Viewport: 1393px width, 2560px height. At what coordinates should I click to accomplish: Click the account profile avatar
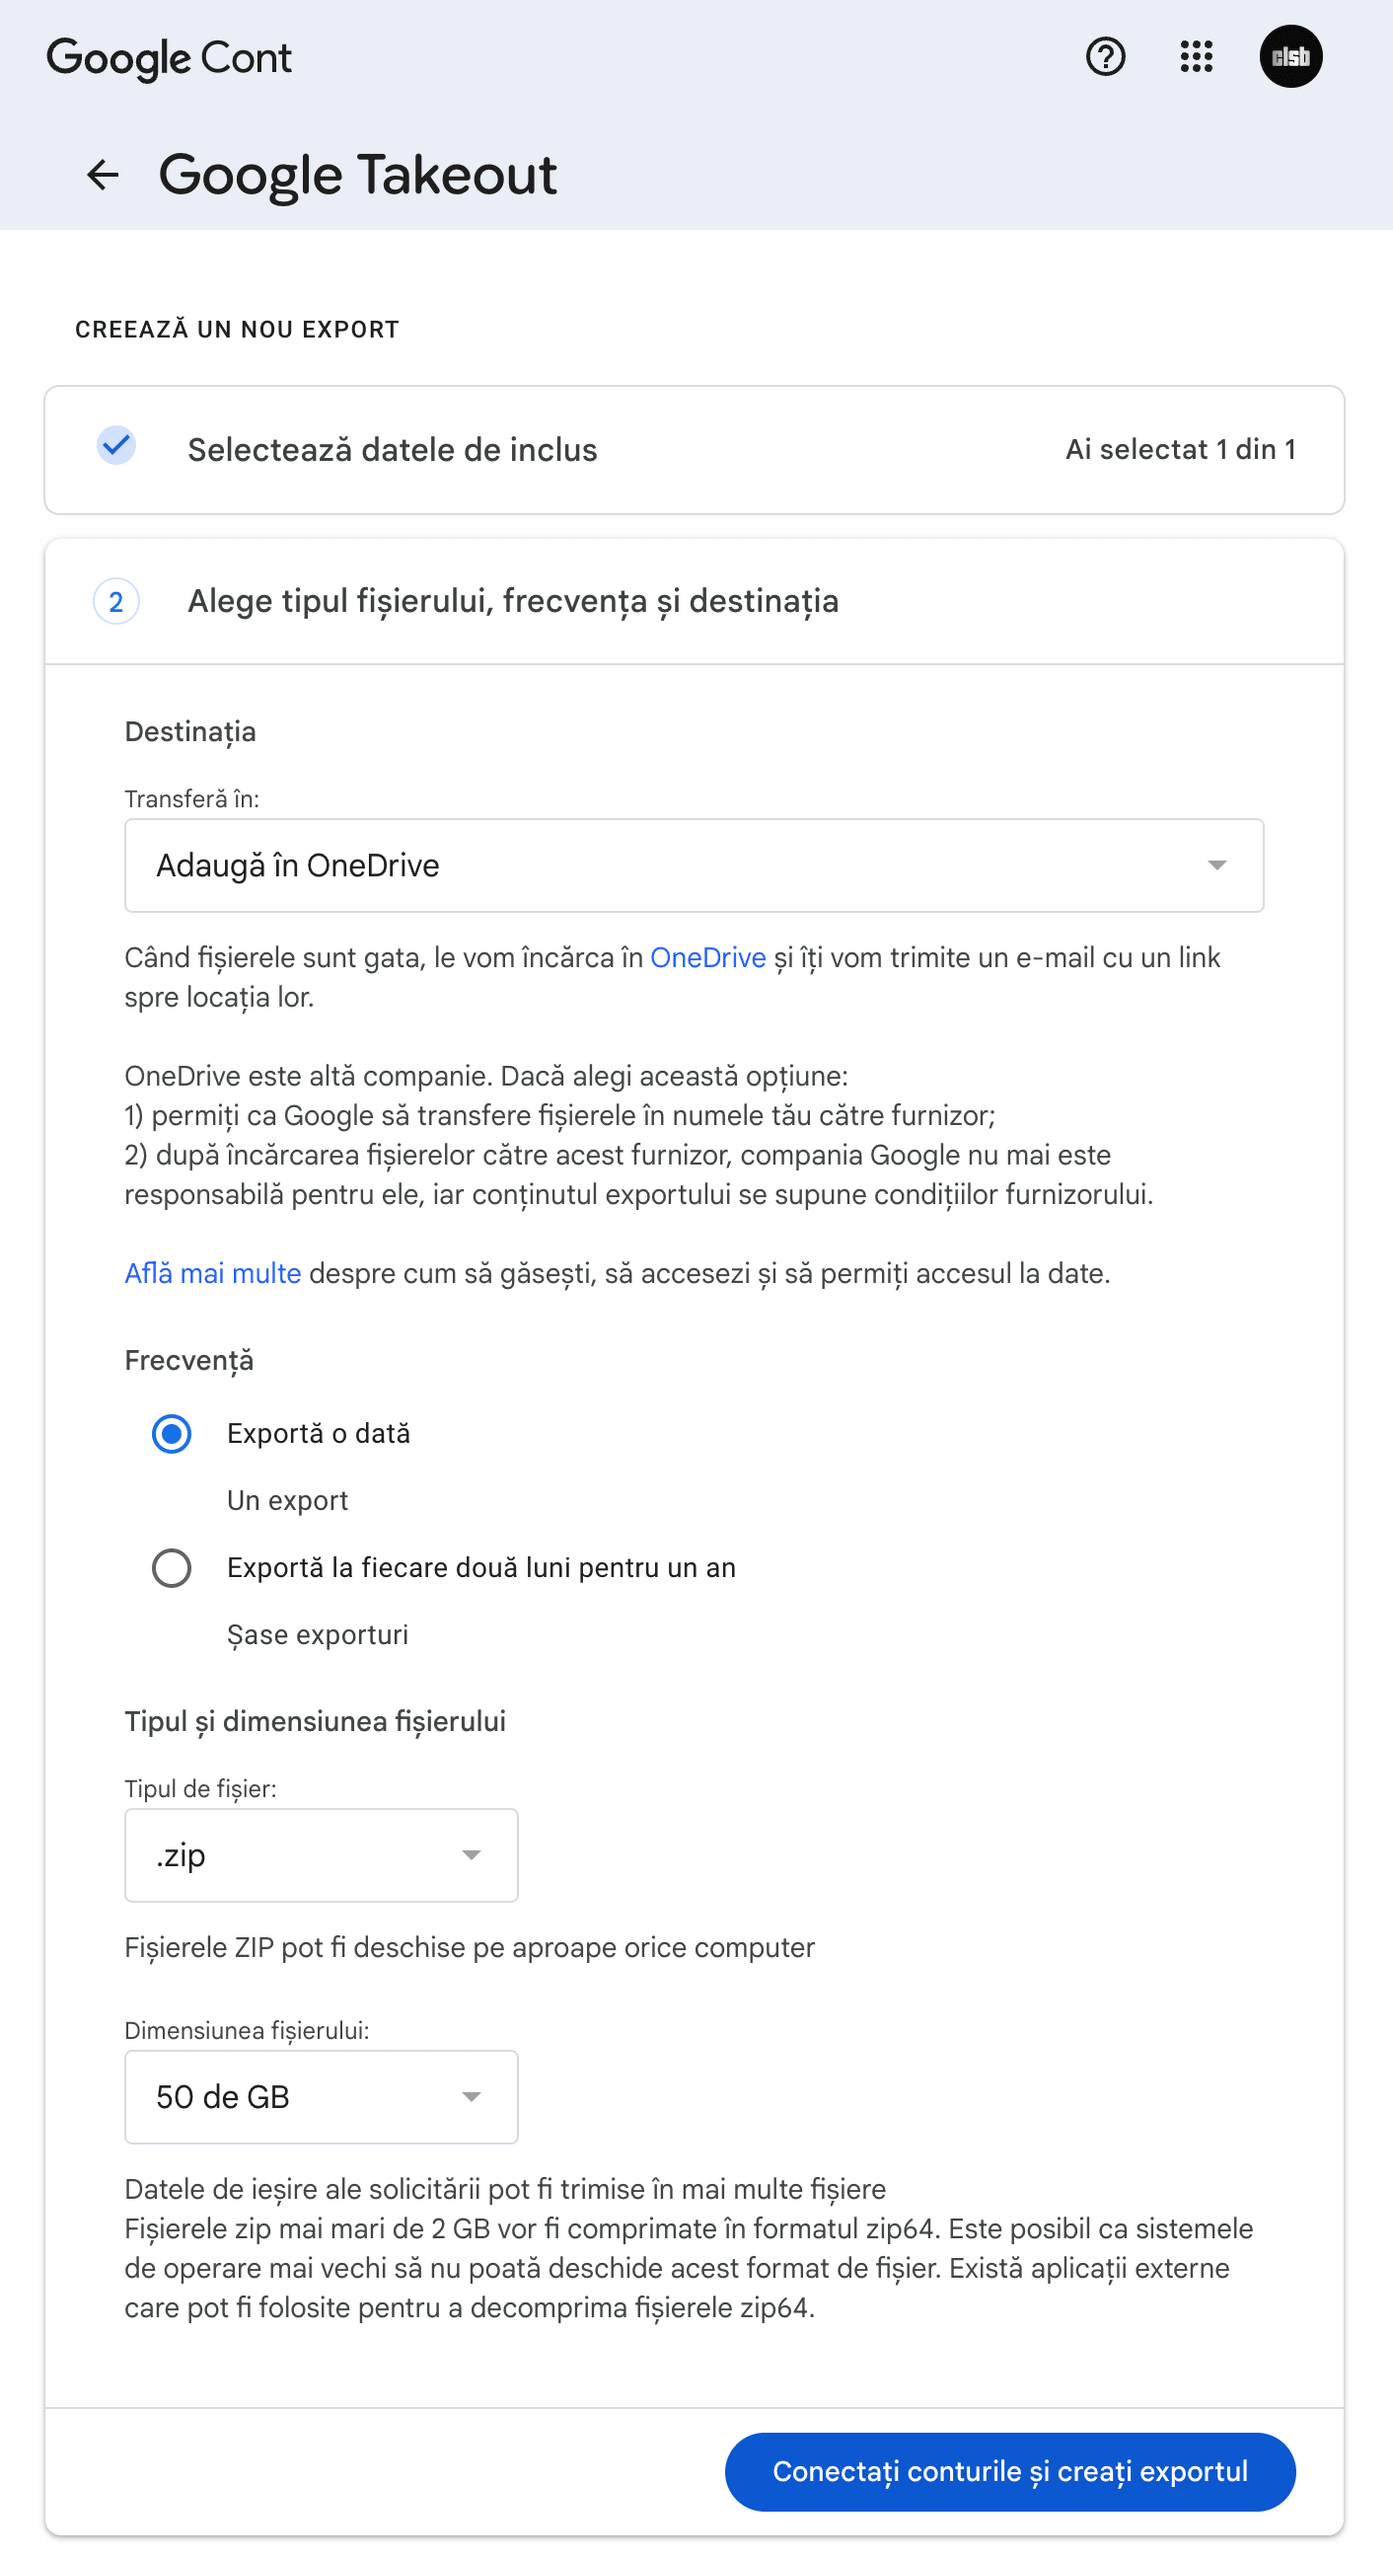(1290, 57)
